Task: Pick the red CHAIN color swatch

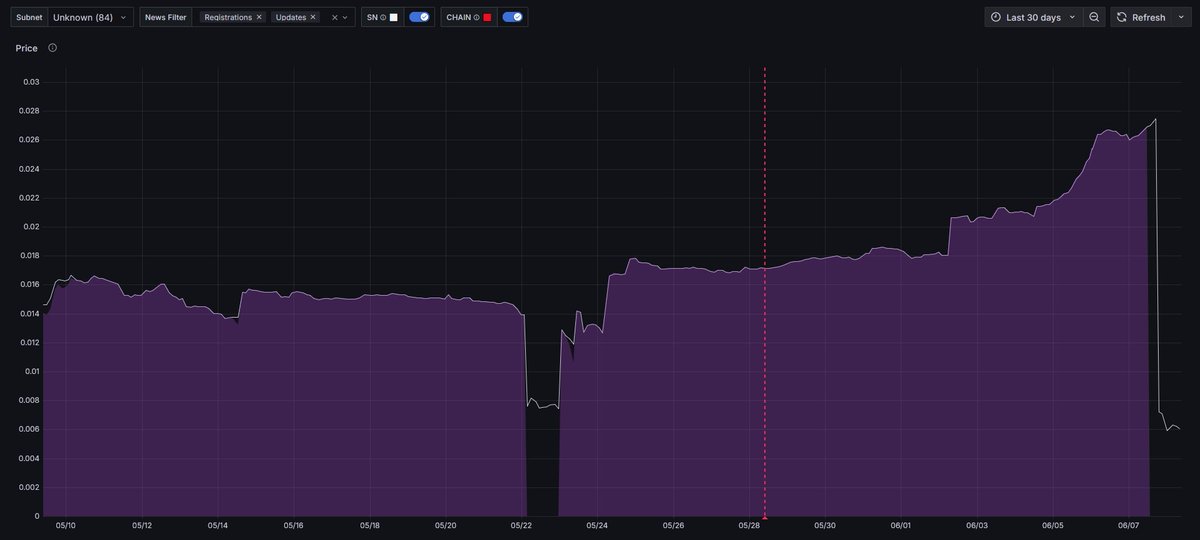Action: [487, 17]
